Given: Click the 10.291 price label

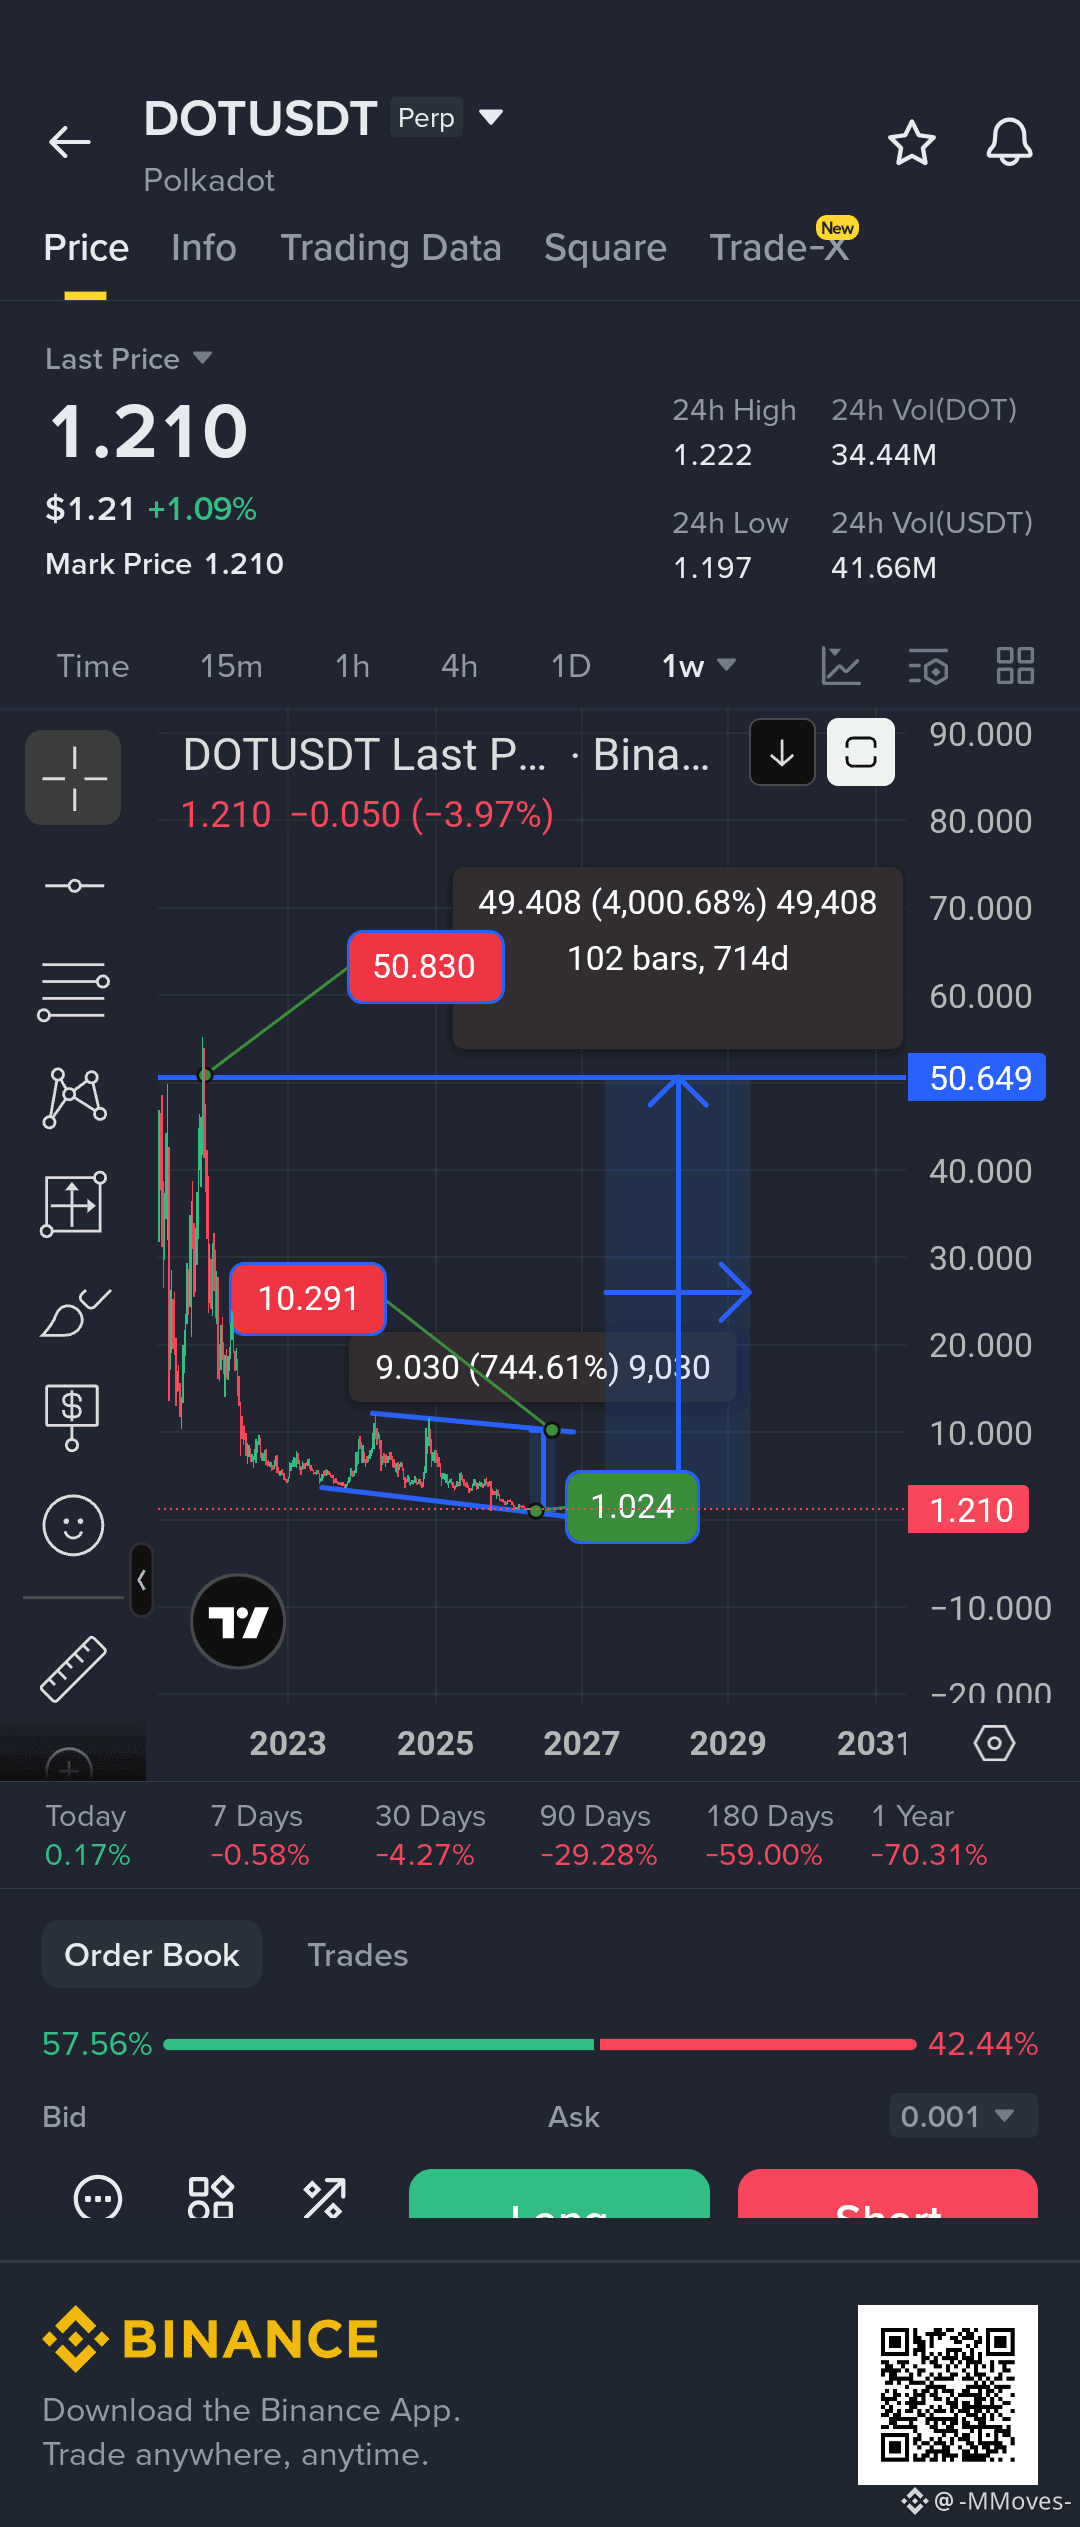Looking at the screenshot, I should click(308, 1298).
